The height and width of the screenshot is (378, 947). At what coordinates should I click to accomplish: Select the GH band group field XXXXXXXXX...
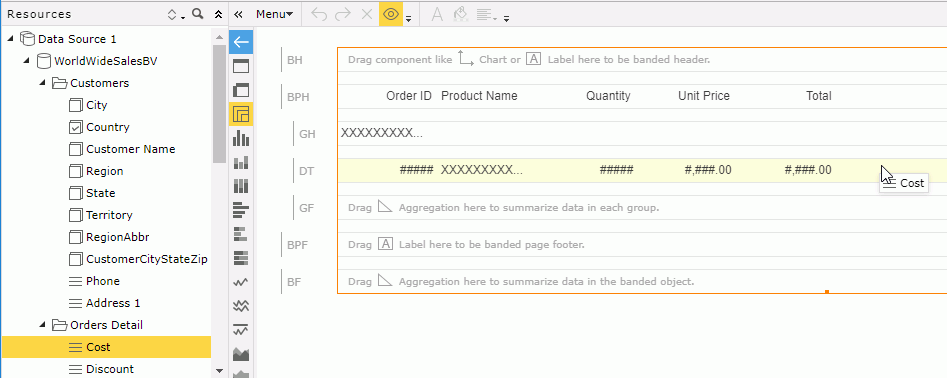[382, 133]
